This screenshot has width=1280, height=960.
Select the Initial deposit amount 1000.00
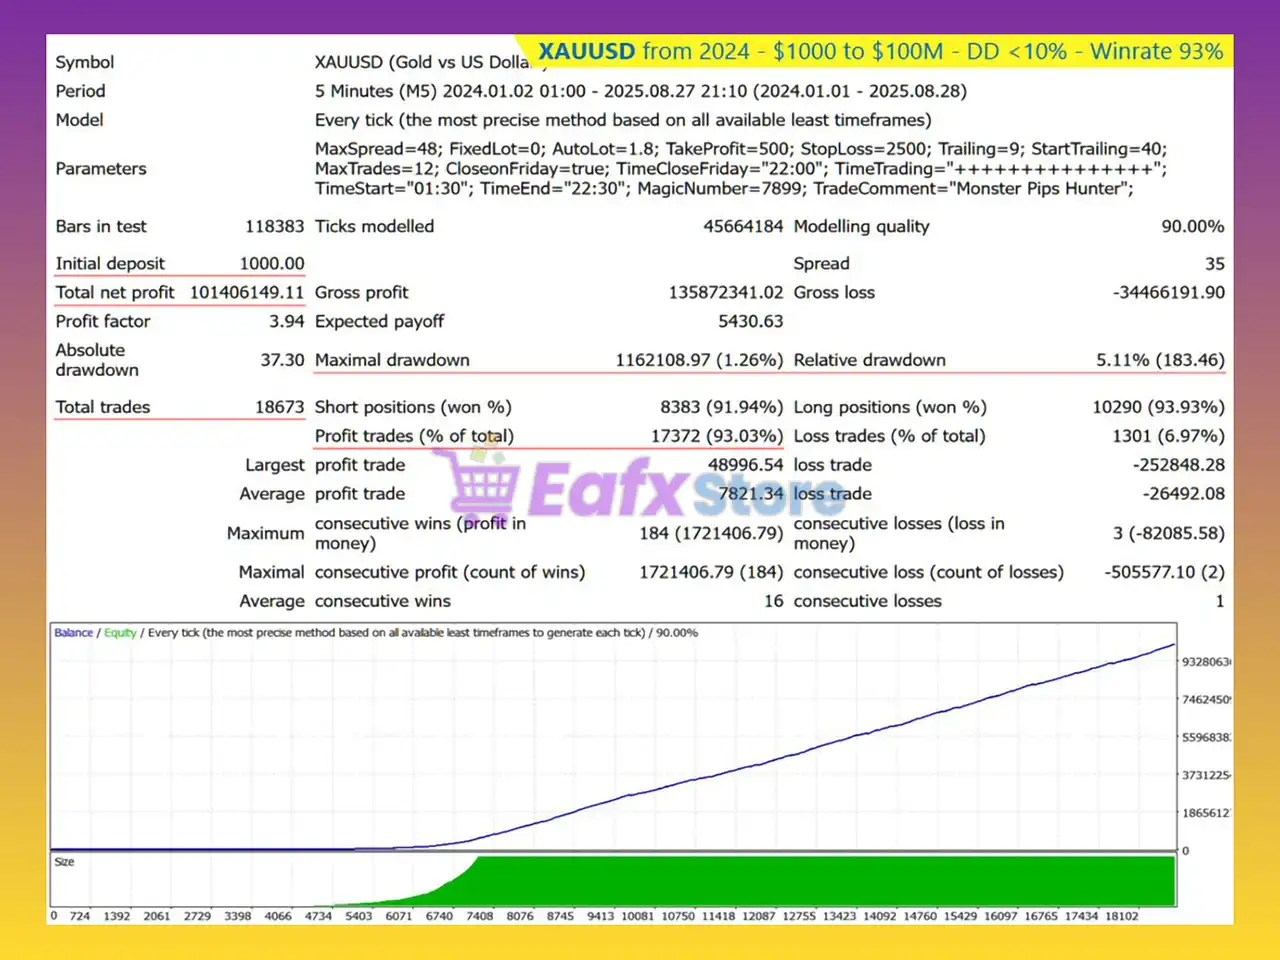272,264
